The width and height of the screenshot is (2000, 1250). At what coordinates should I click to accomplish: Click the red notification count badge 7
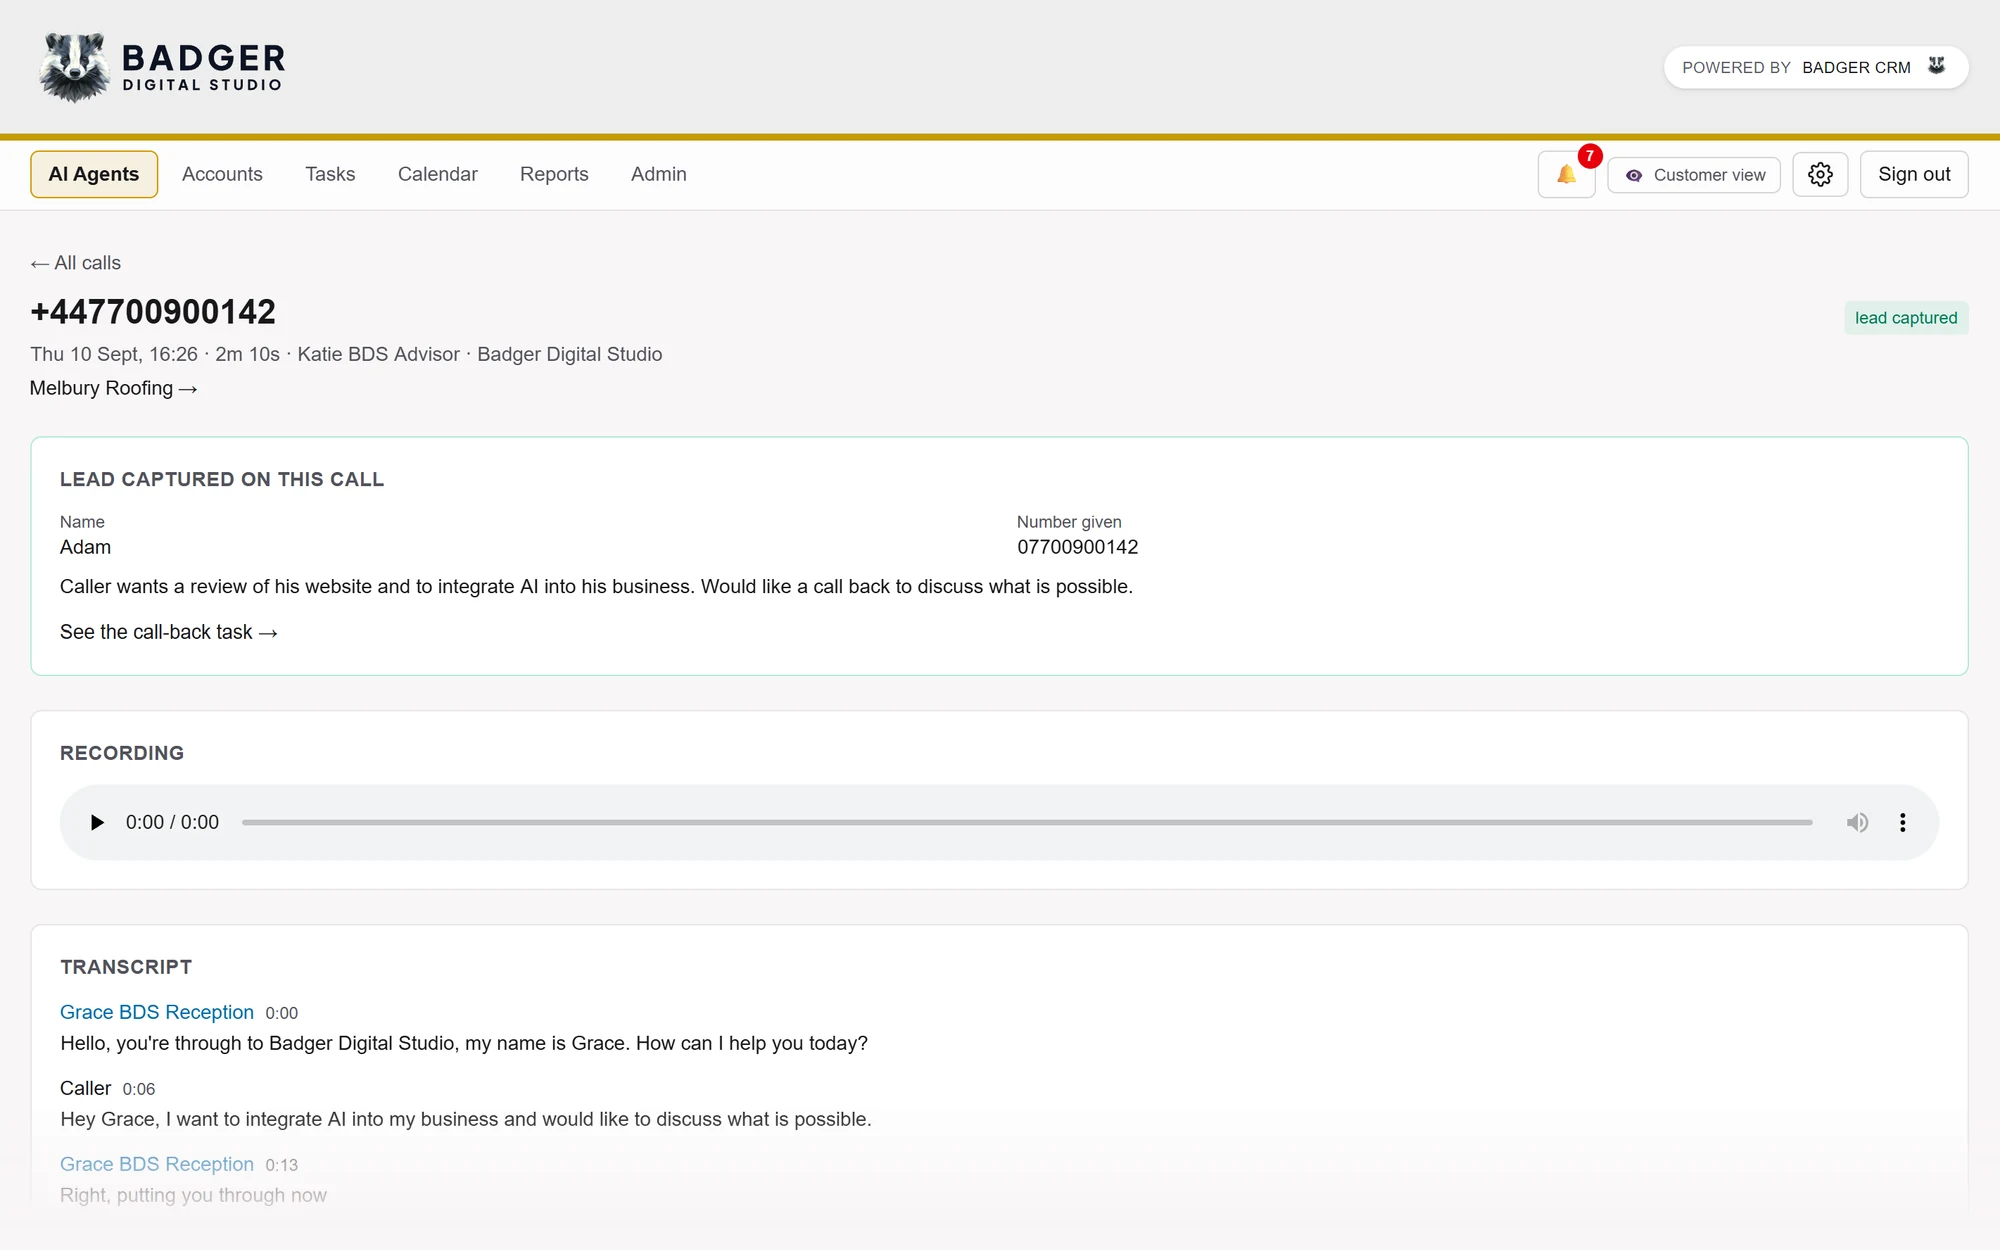click(1589, 156)
